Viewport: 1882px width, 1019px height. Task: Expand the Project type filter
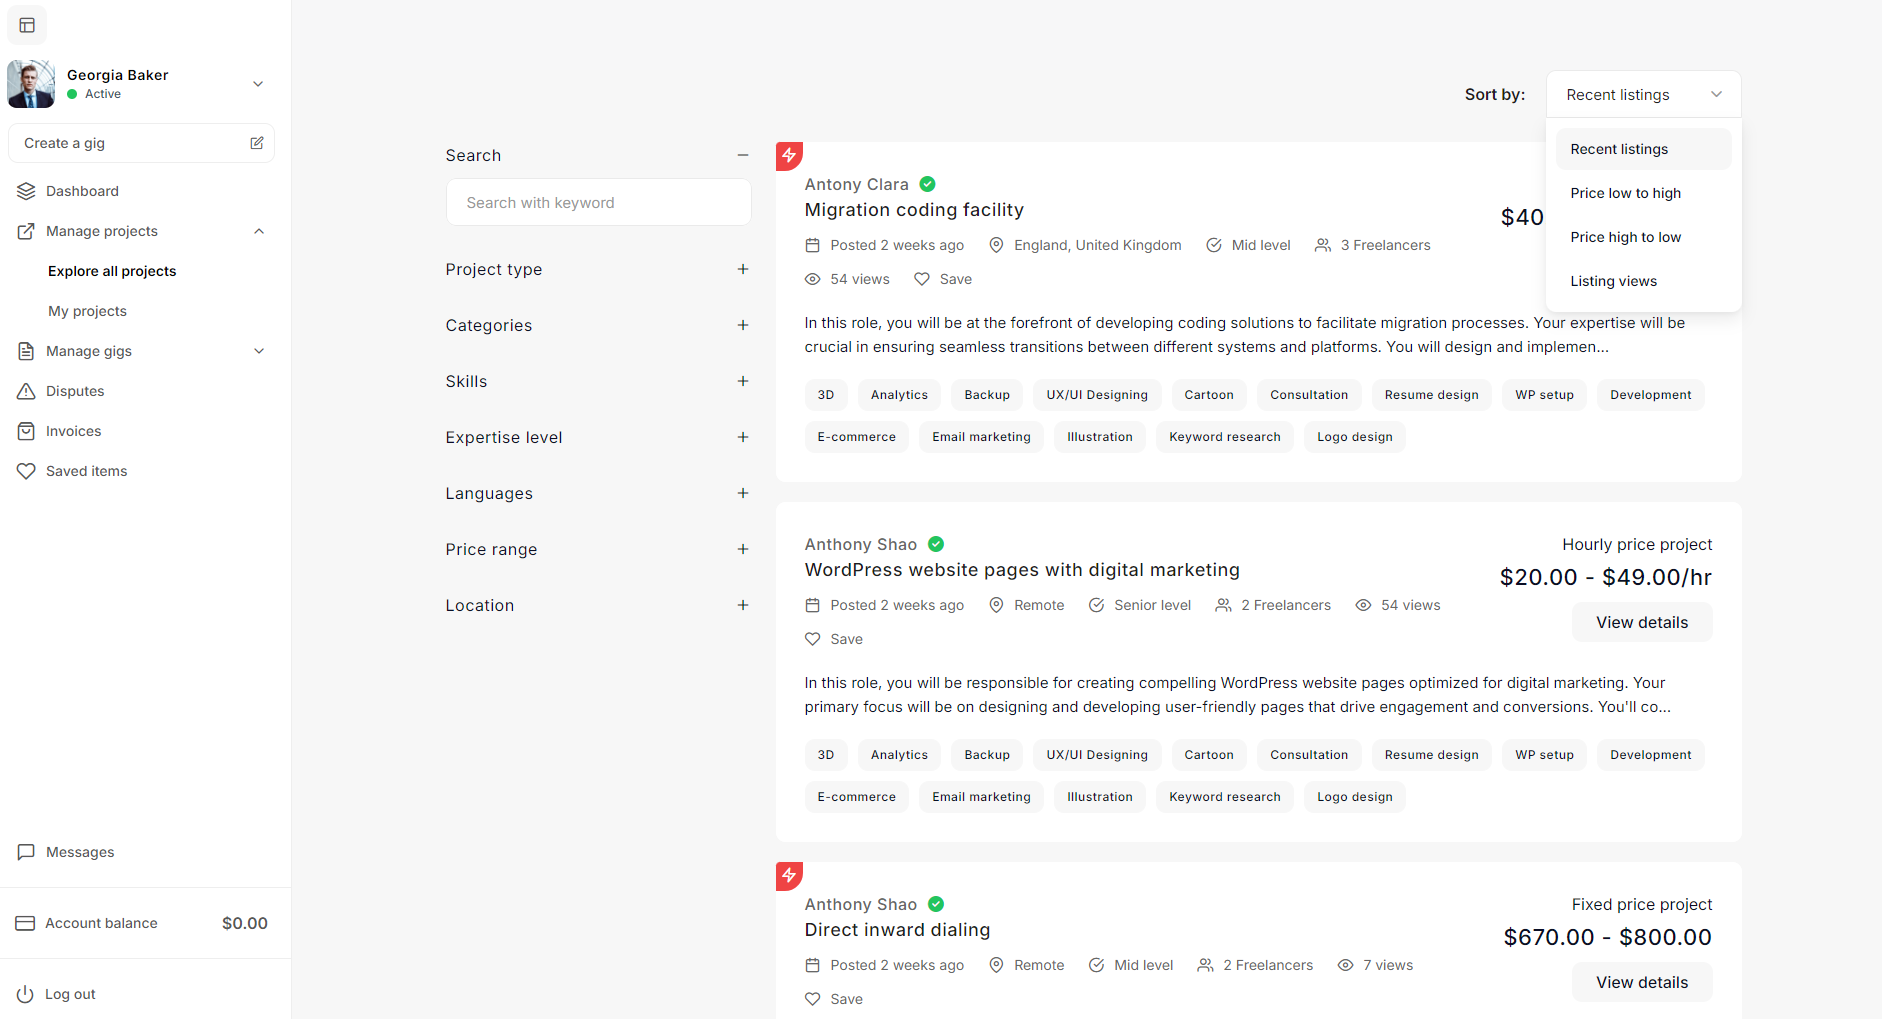pos(743,269)
